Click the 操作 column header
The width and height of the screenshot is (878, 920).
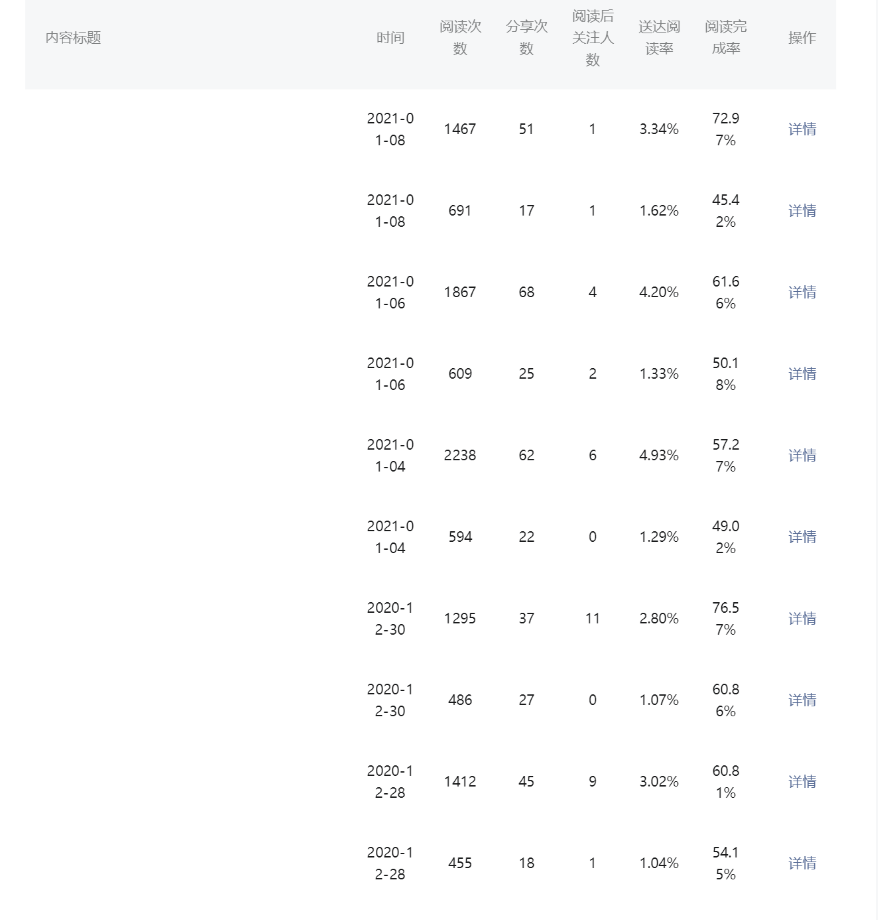pos(802,38)
